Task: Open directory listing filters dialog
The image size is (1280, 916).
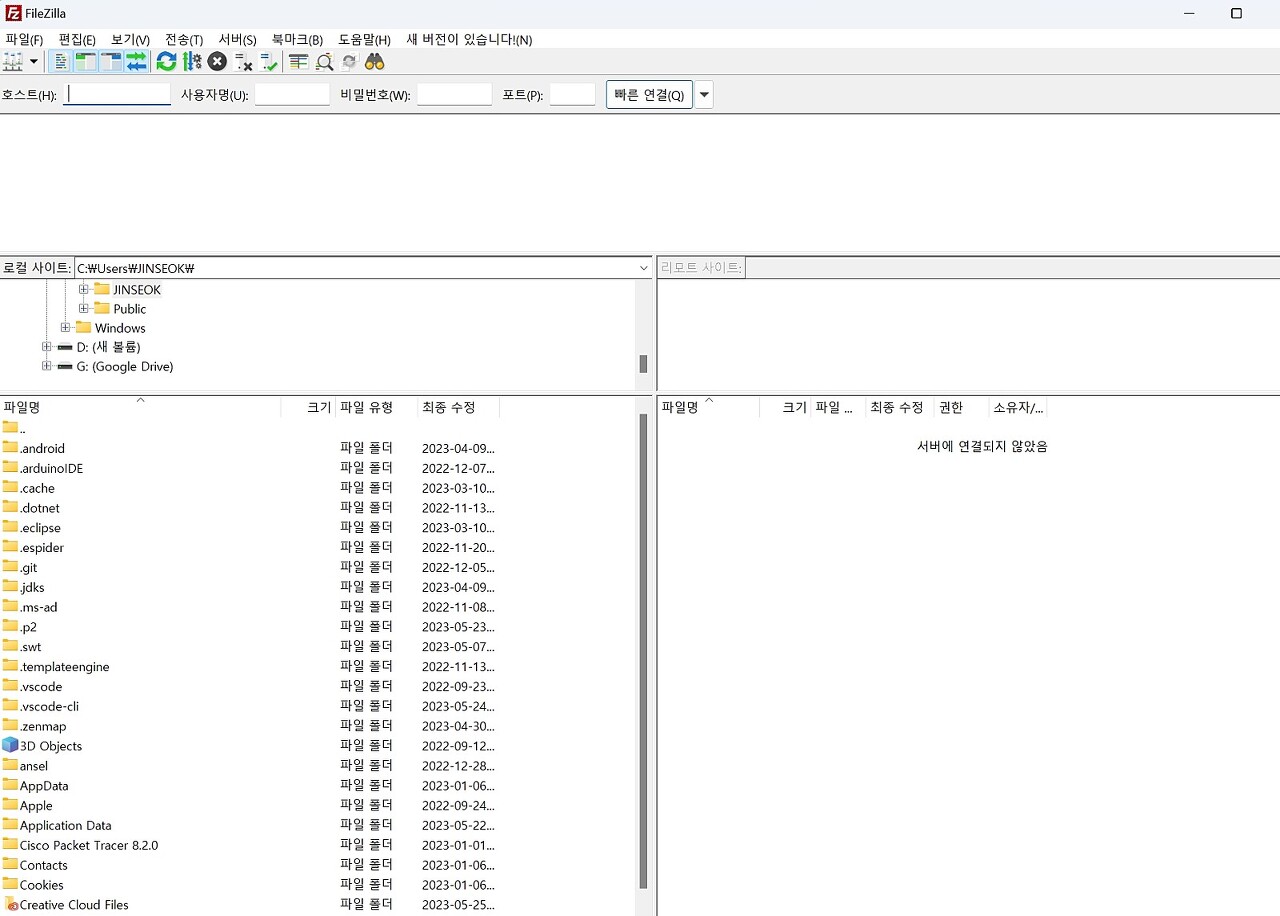Action: (x=299, y=62)
